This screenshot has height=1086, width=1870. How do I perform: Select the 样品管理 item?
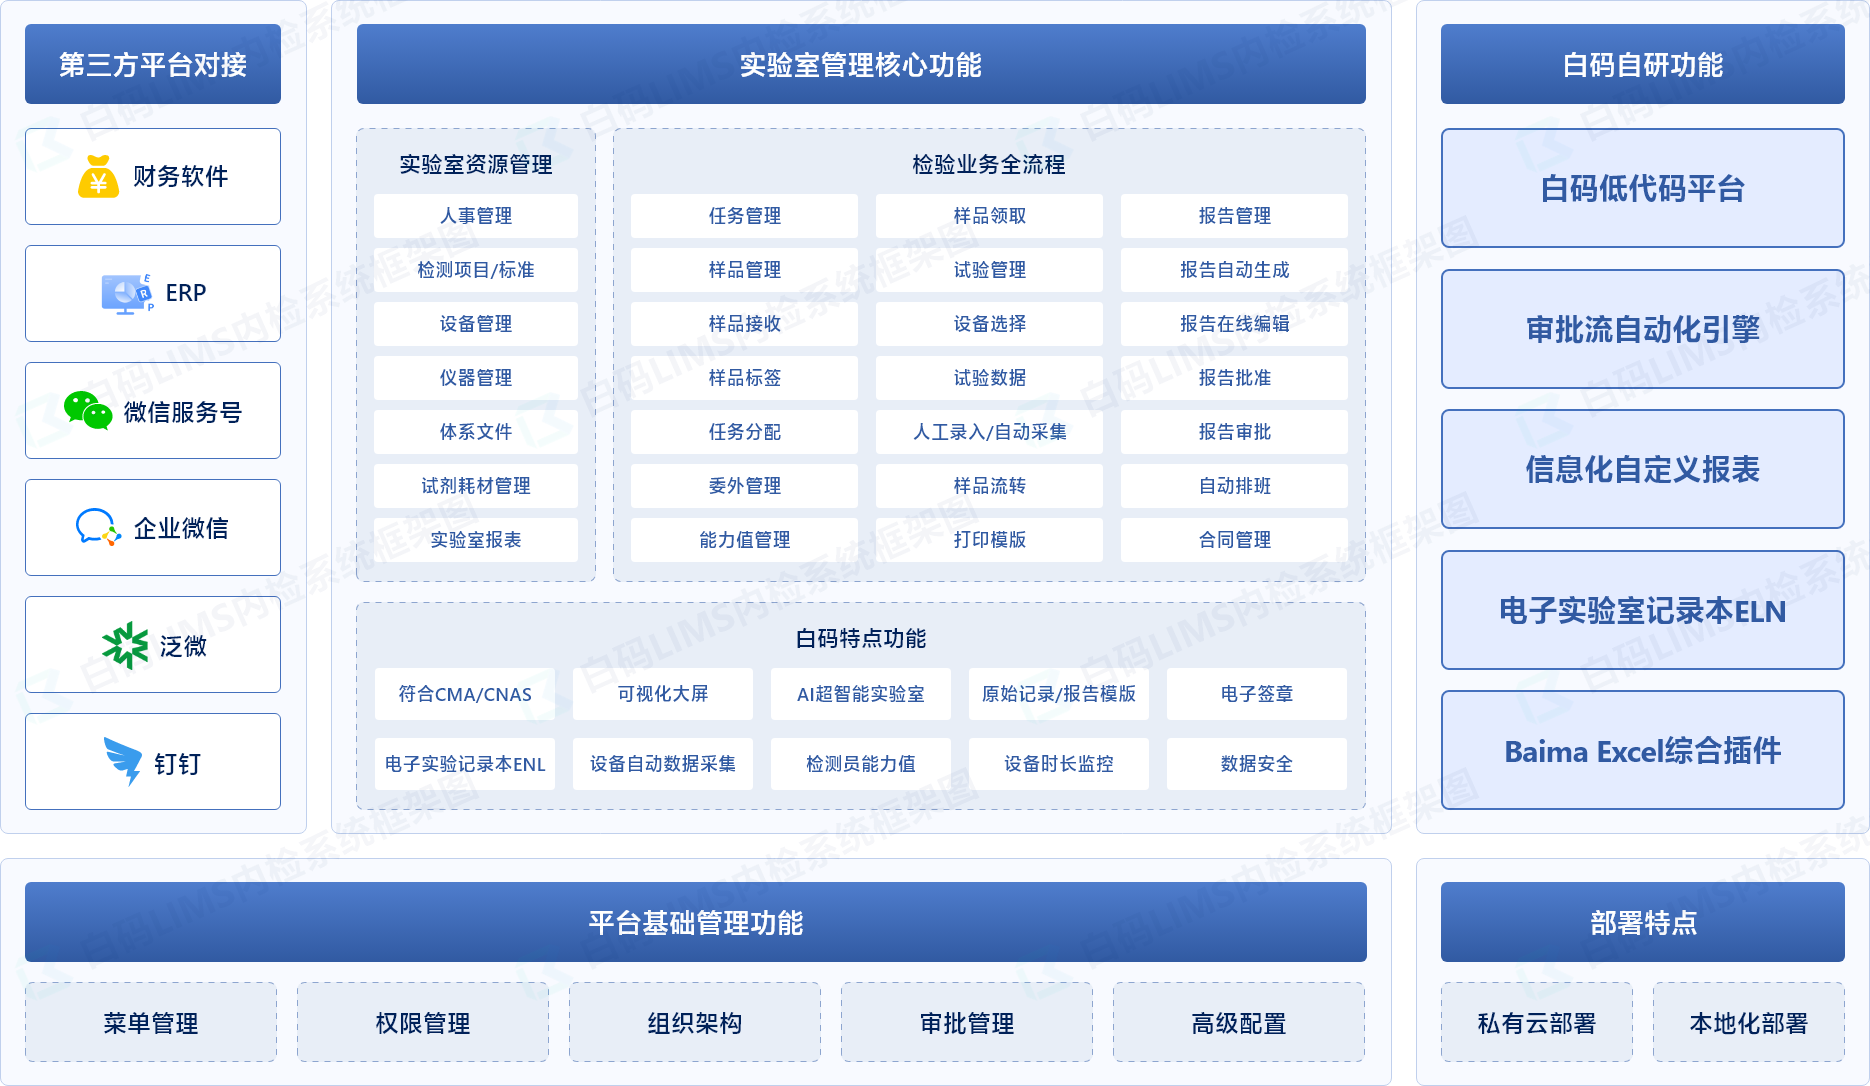pyautogui.click(x=745, y=270)
